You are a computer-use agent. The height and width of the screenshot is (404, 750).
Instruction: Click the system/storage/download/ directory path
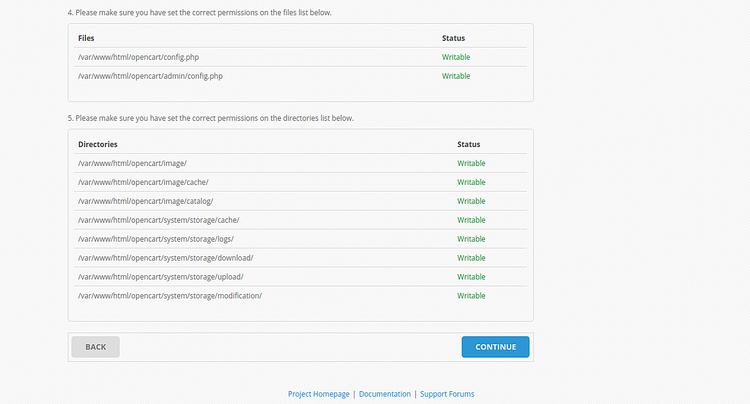pos(165,258)
